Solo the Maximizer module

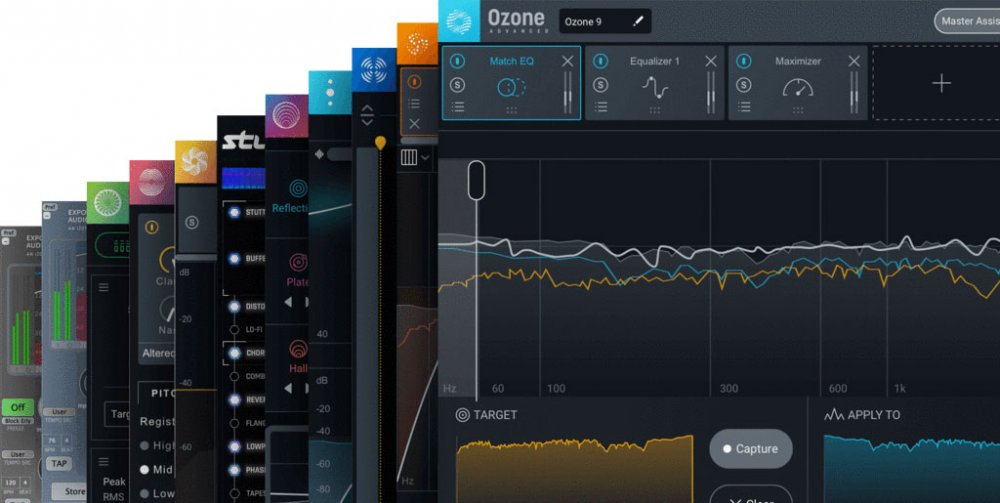pyautogui.click(x=744, y=85)
